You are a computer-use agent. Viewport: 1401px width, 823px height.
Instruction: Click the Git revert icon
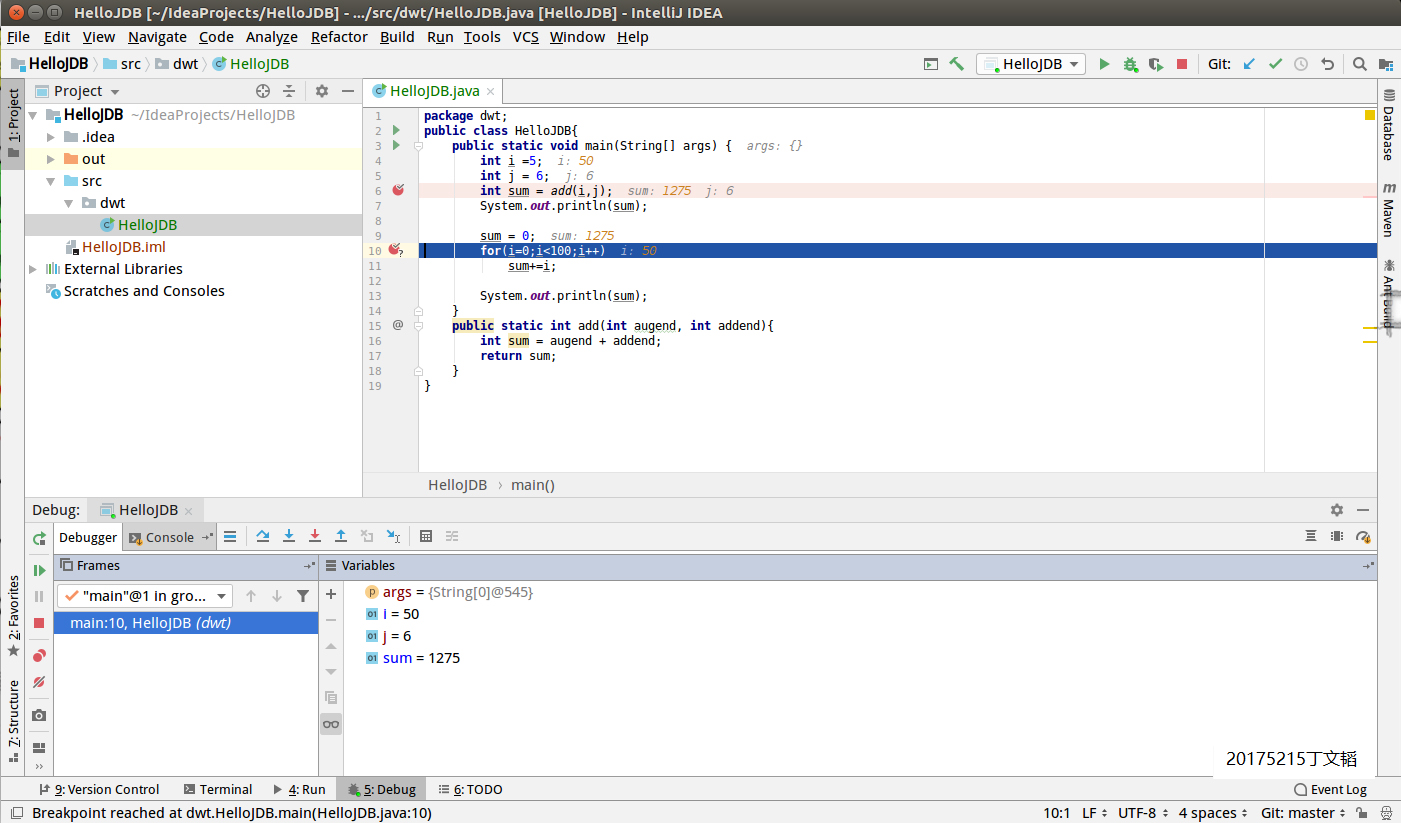(1327, 64)
